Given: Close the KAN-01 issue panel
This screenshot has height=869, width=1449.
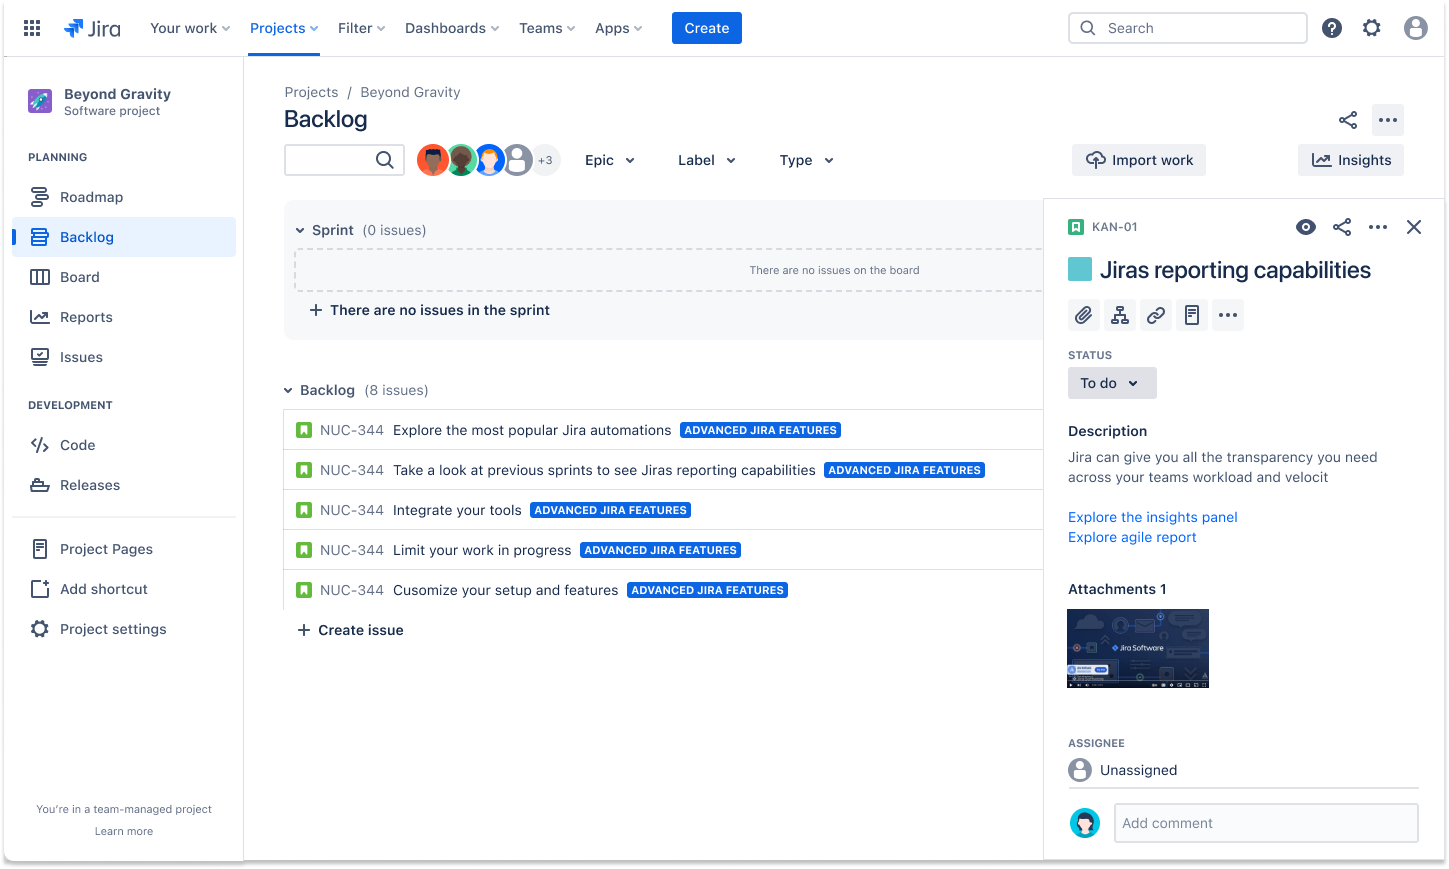Looking at the screenshot, I should click(x=1414, y=227).
